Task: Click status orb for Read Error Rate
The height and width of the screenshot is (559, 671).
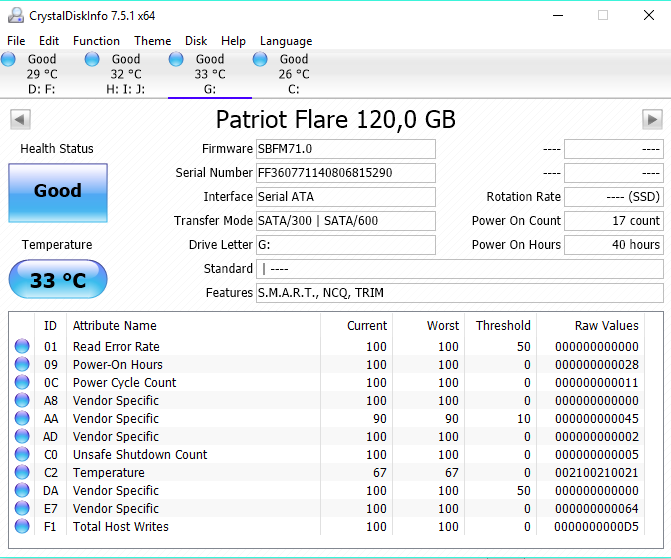Action: pyautogui.click(x=22, y=347)
